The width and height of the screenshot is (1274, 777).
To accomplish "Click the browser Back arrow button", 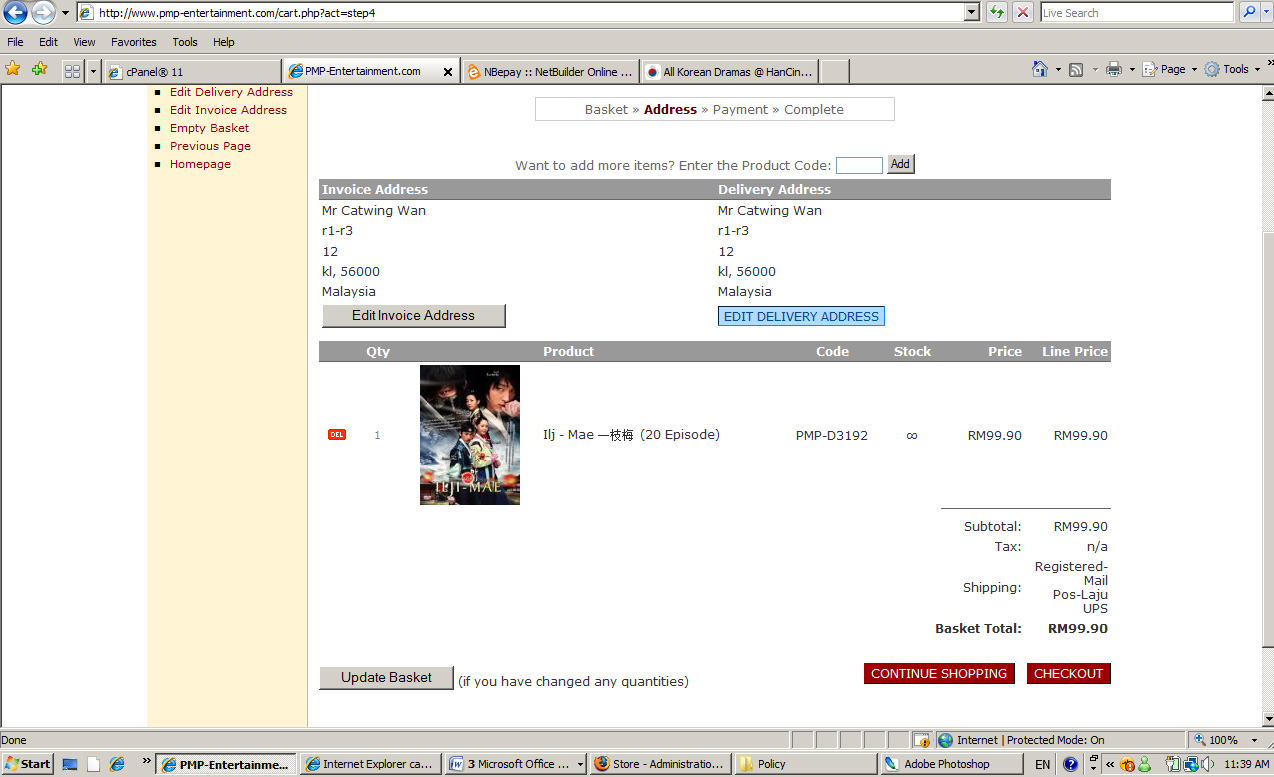I will point(15,13).
